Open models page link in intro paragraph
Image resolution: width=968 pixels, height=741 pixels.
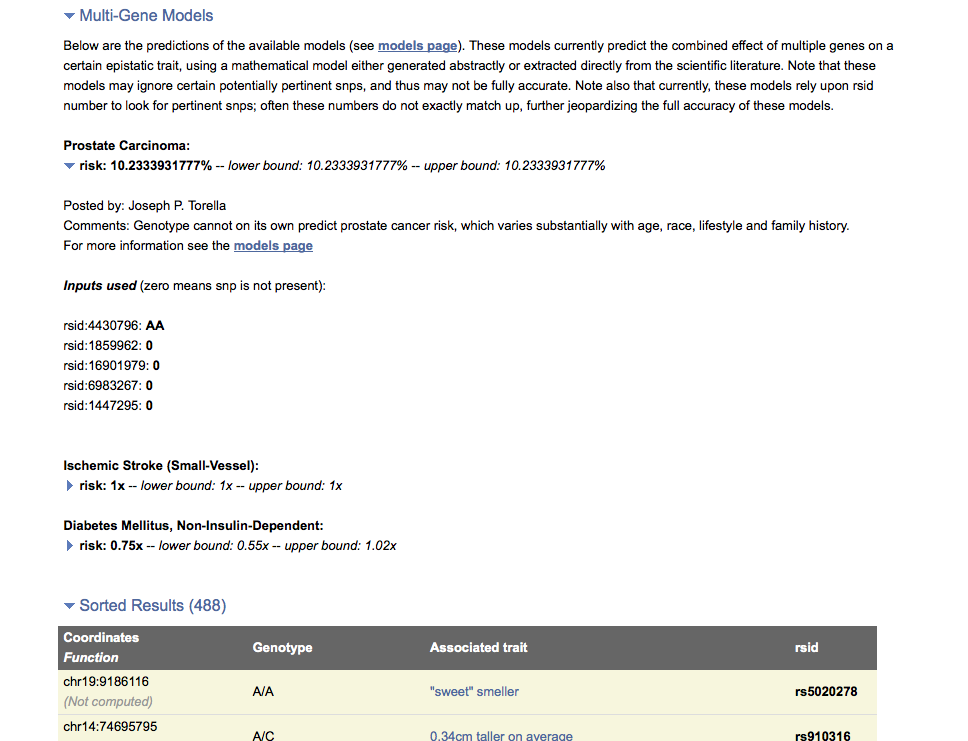click(x=417, y=46)
